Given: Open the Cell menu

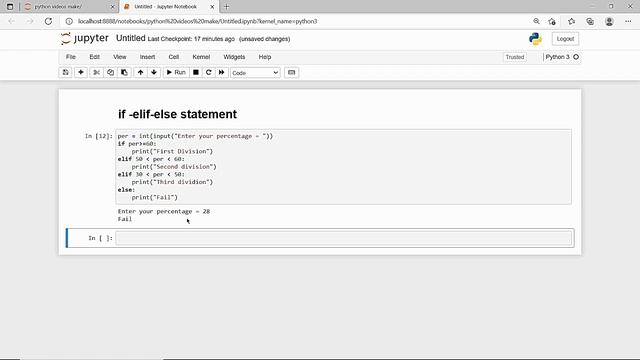Looking at the screenshot, I should tap(173, 57).
